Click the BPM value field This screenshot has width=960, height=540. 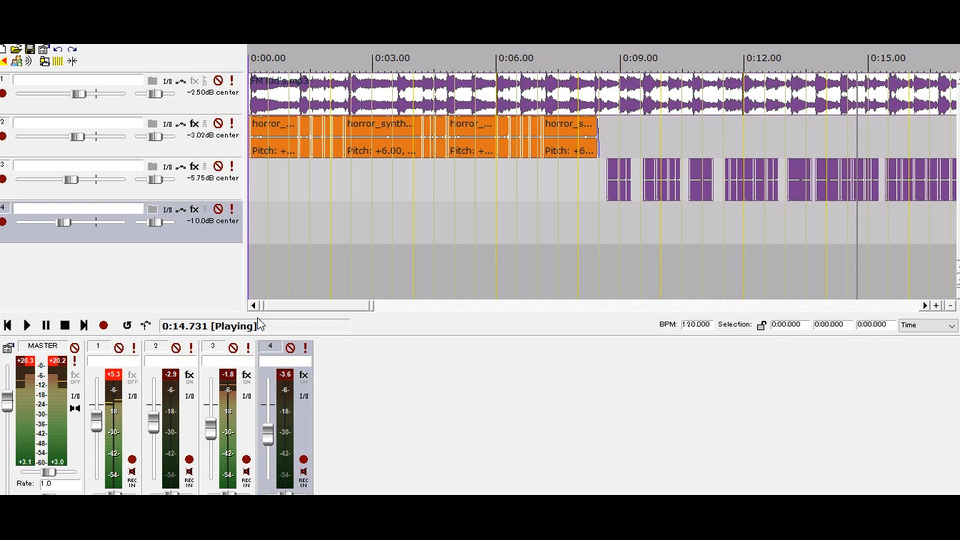(x=696, y=324)
